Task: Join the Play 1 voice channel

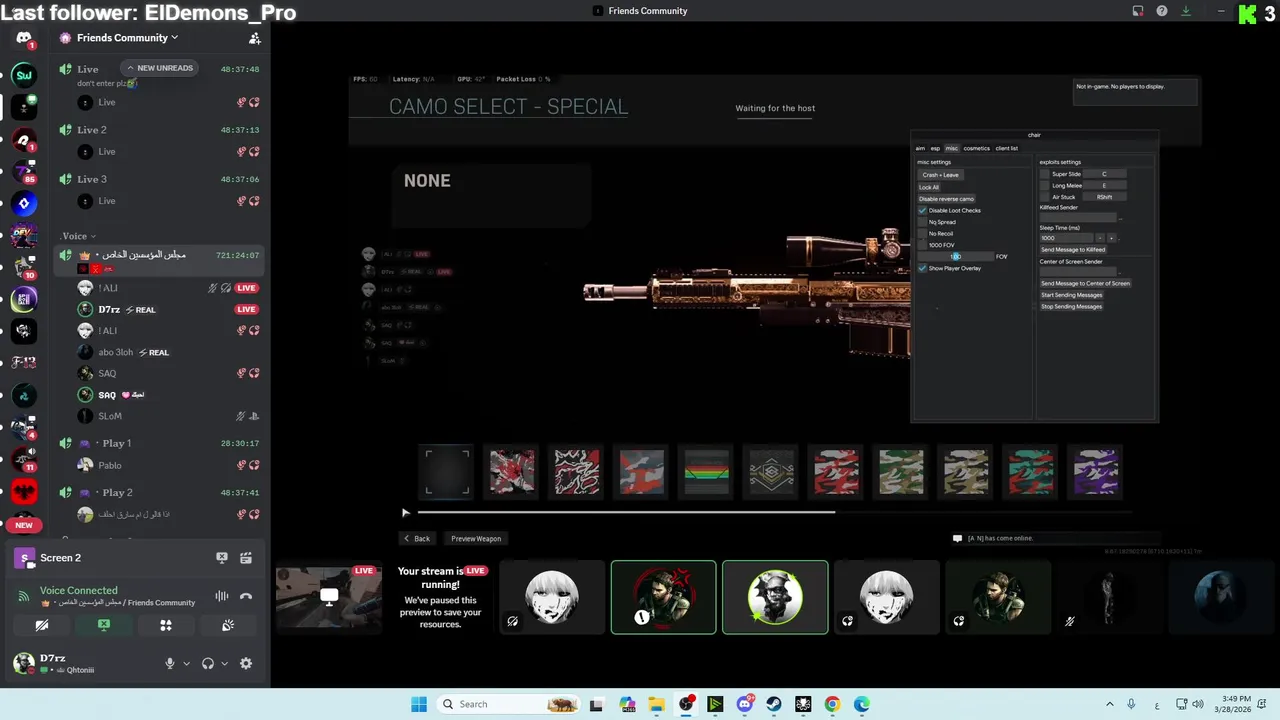Action: click(x=160, y=443)
